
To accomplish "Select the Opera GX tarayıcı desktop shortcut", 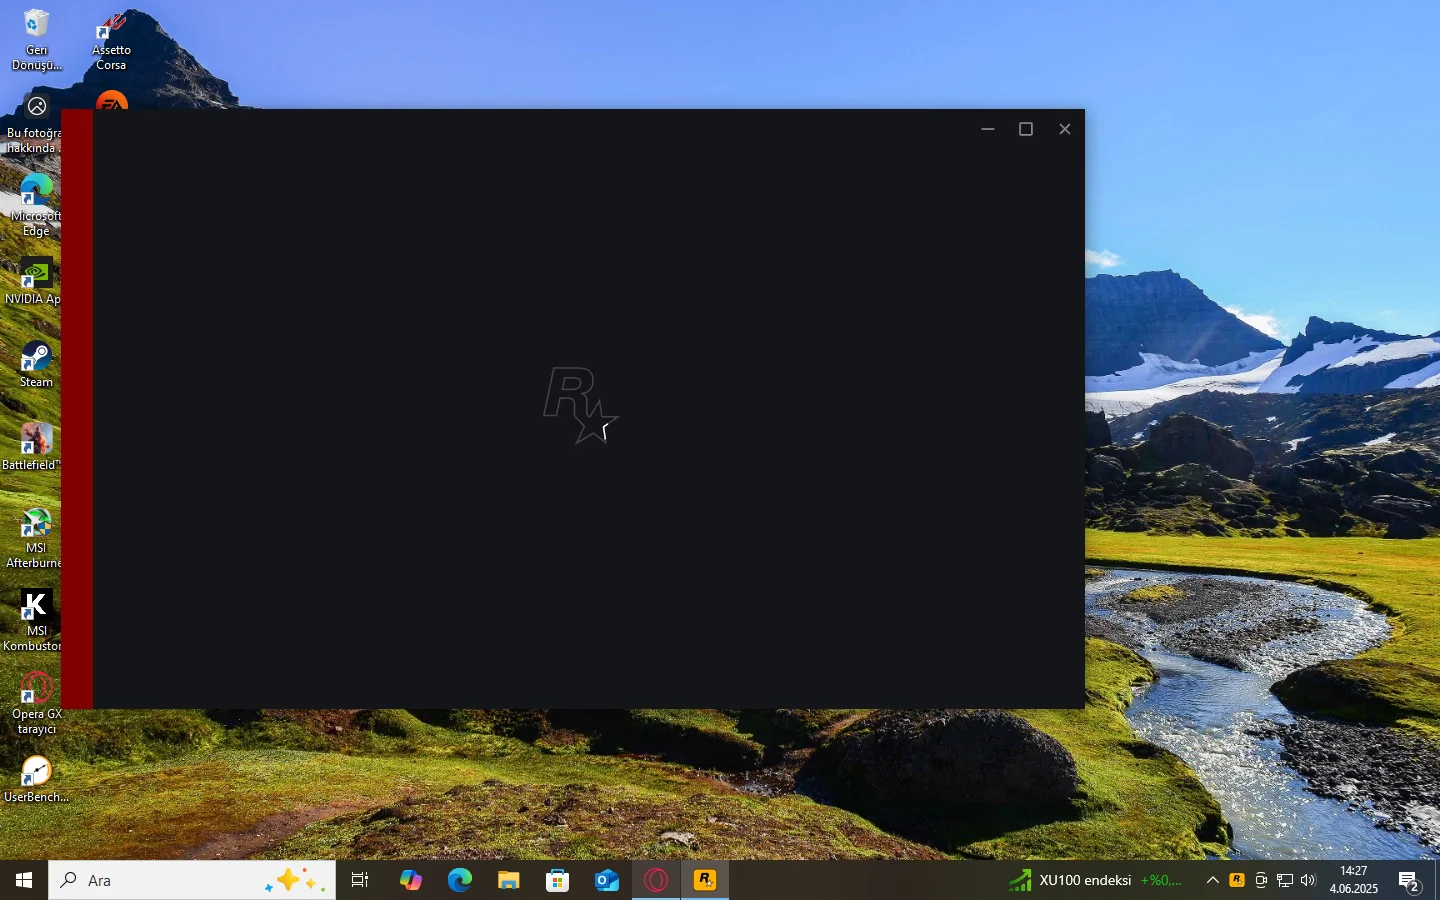I will tap(37, 704).
